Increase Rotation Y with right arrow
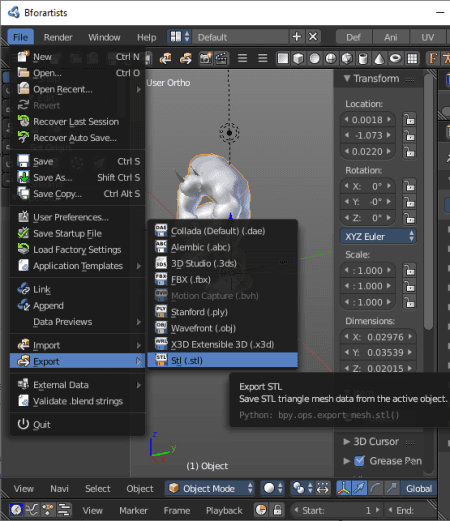Image resolution: width=450 pixels, height=521 pixels. point(389,202)
